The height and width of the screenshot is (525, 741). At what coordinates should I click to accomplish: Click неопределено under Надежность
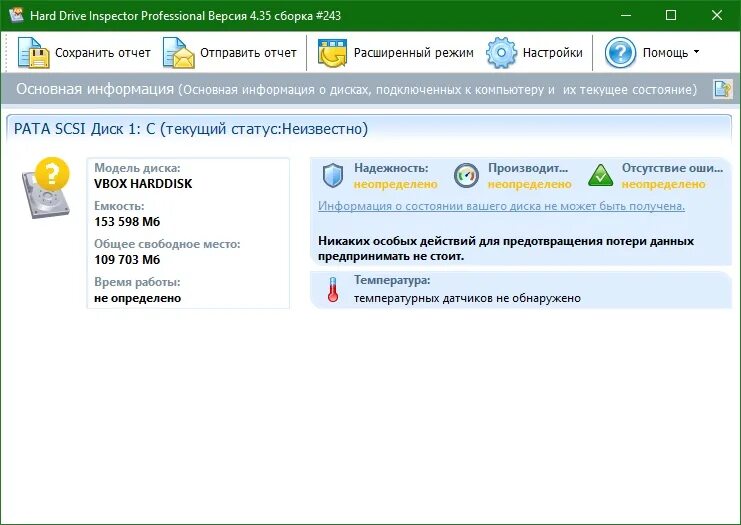coord(396,184)
